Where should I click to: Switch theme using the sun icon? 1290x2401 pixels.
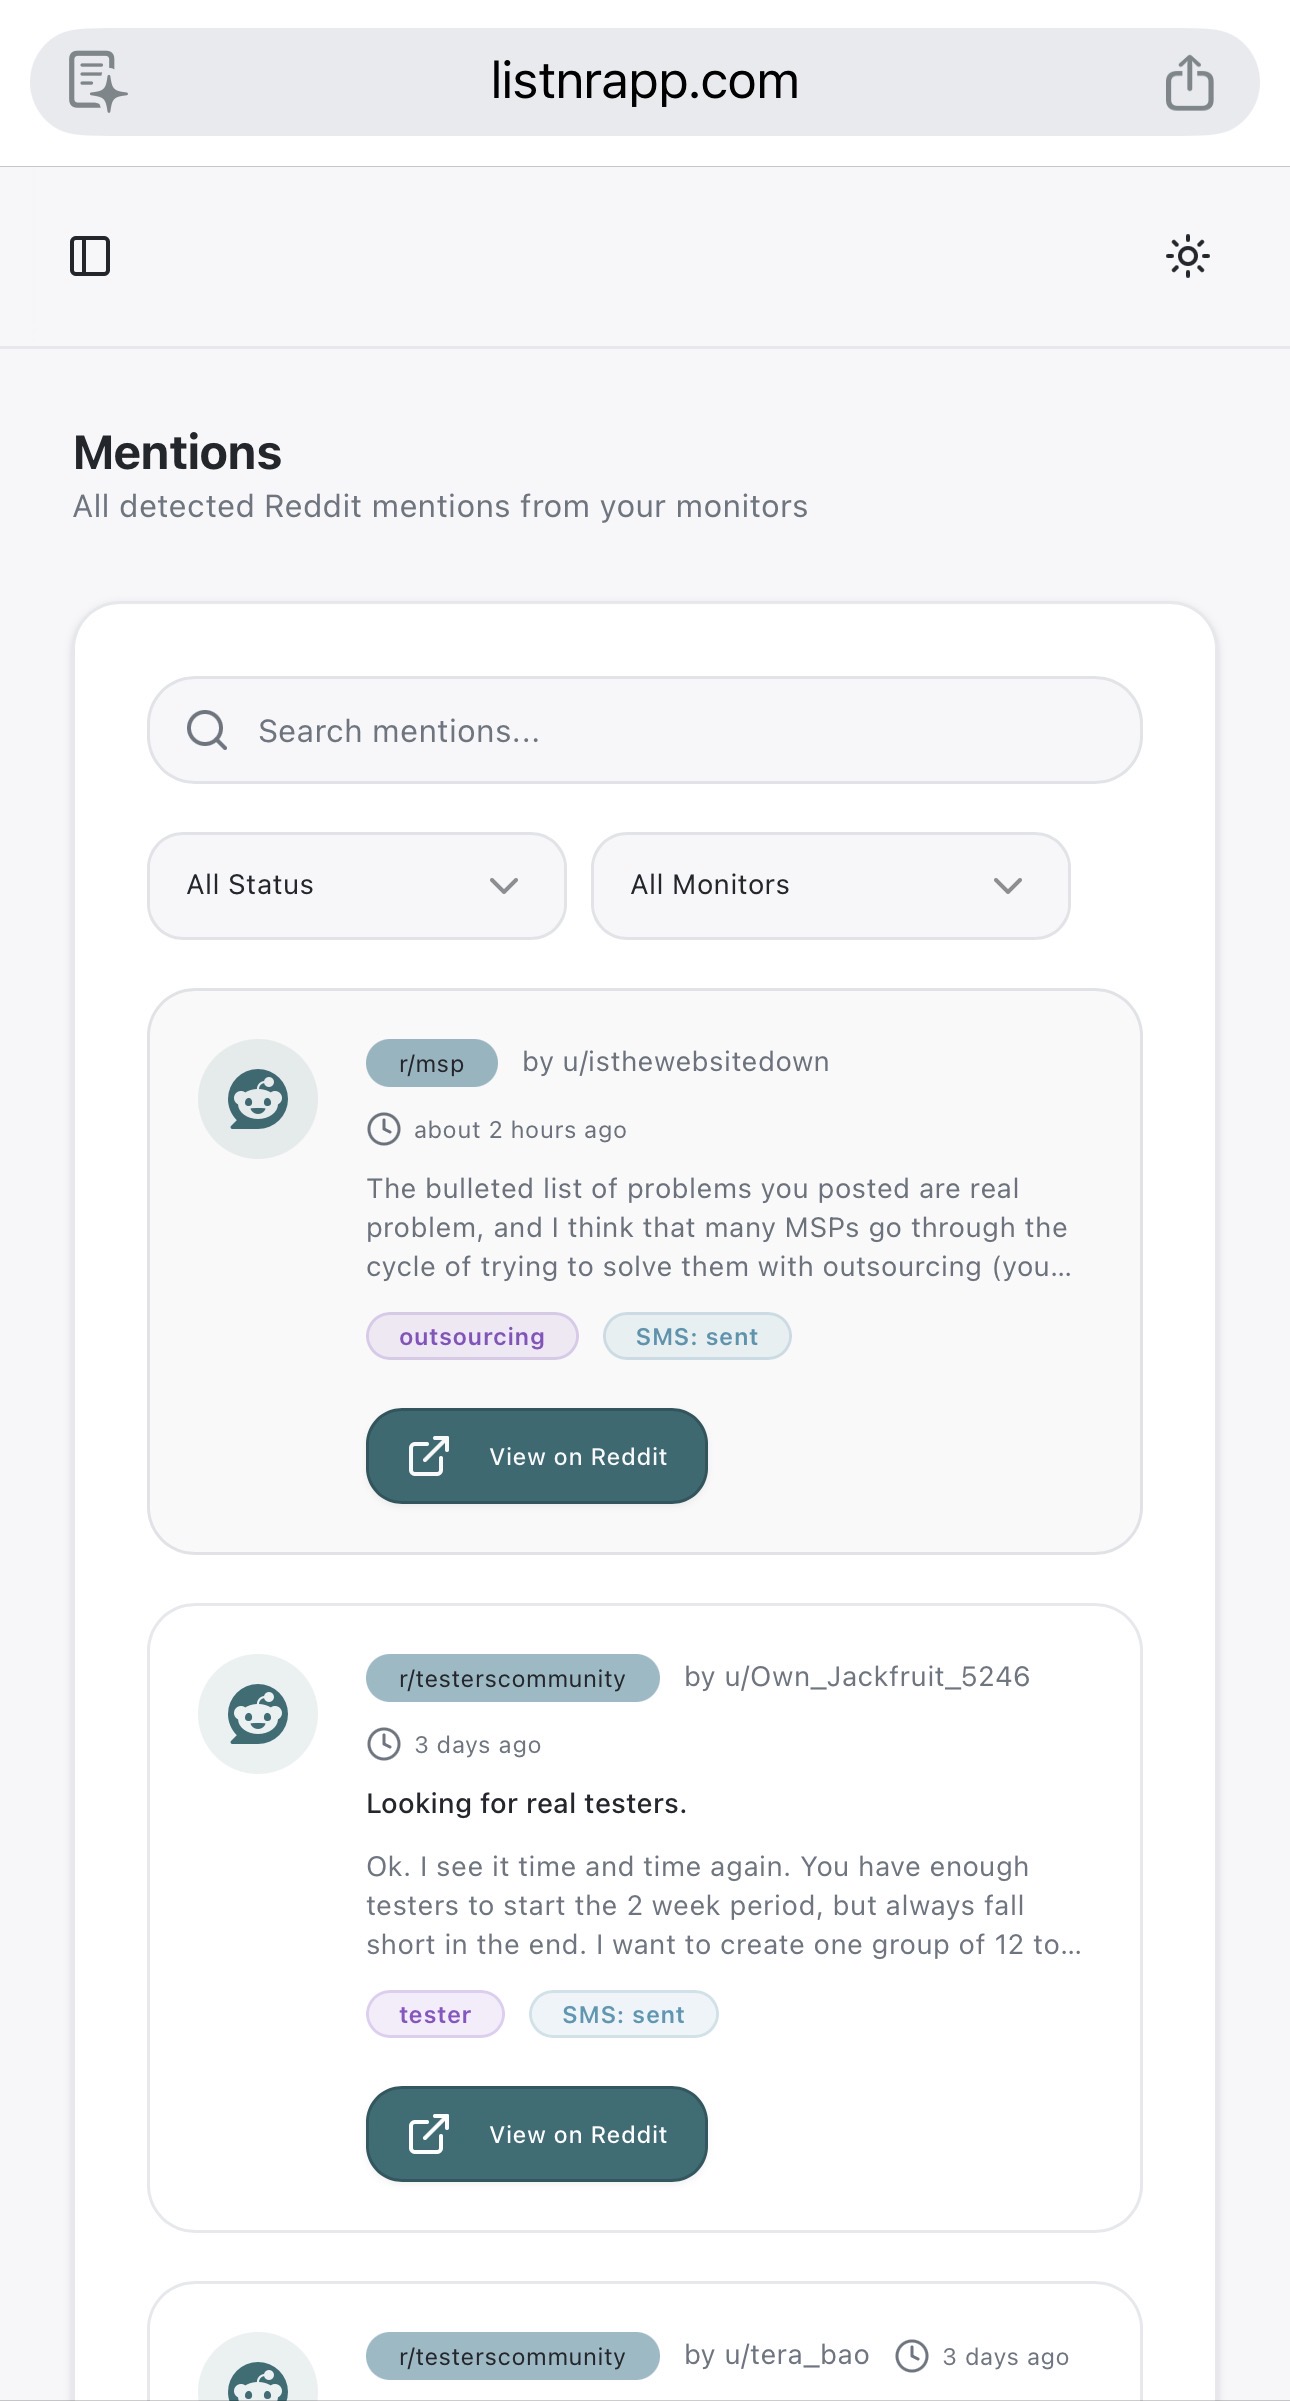coord(1188,256)
